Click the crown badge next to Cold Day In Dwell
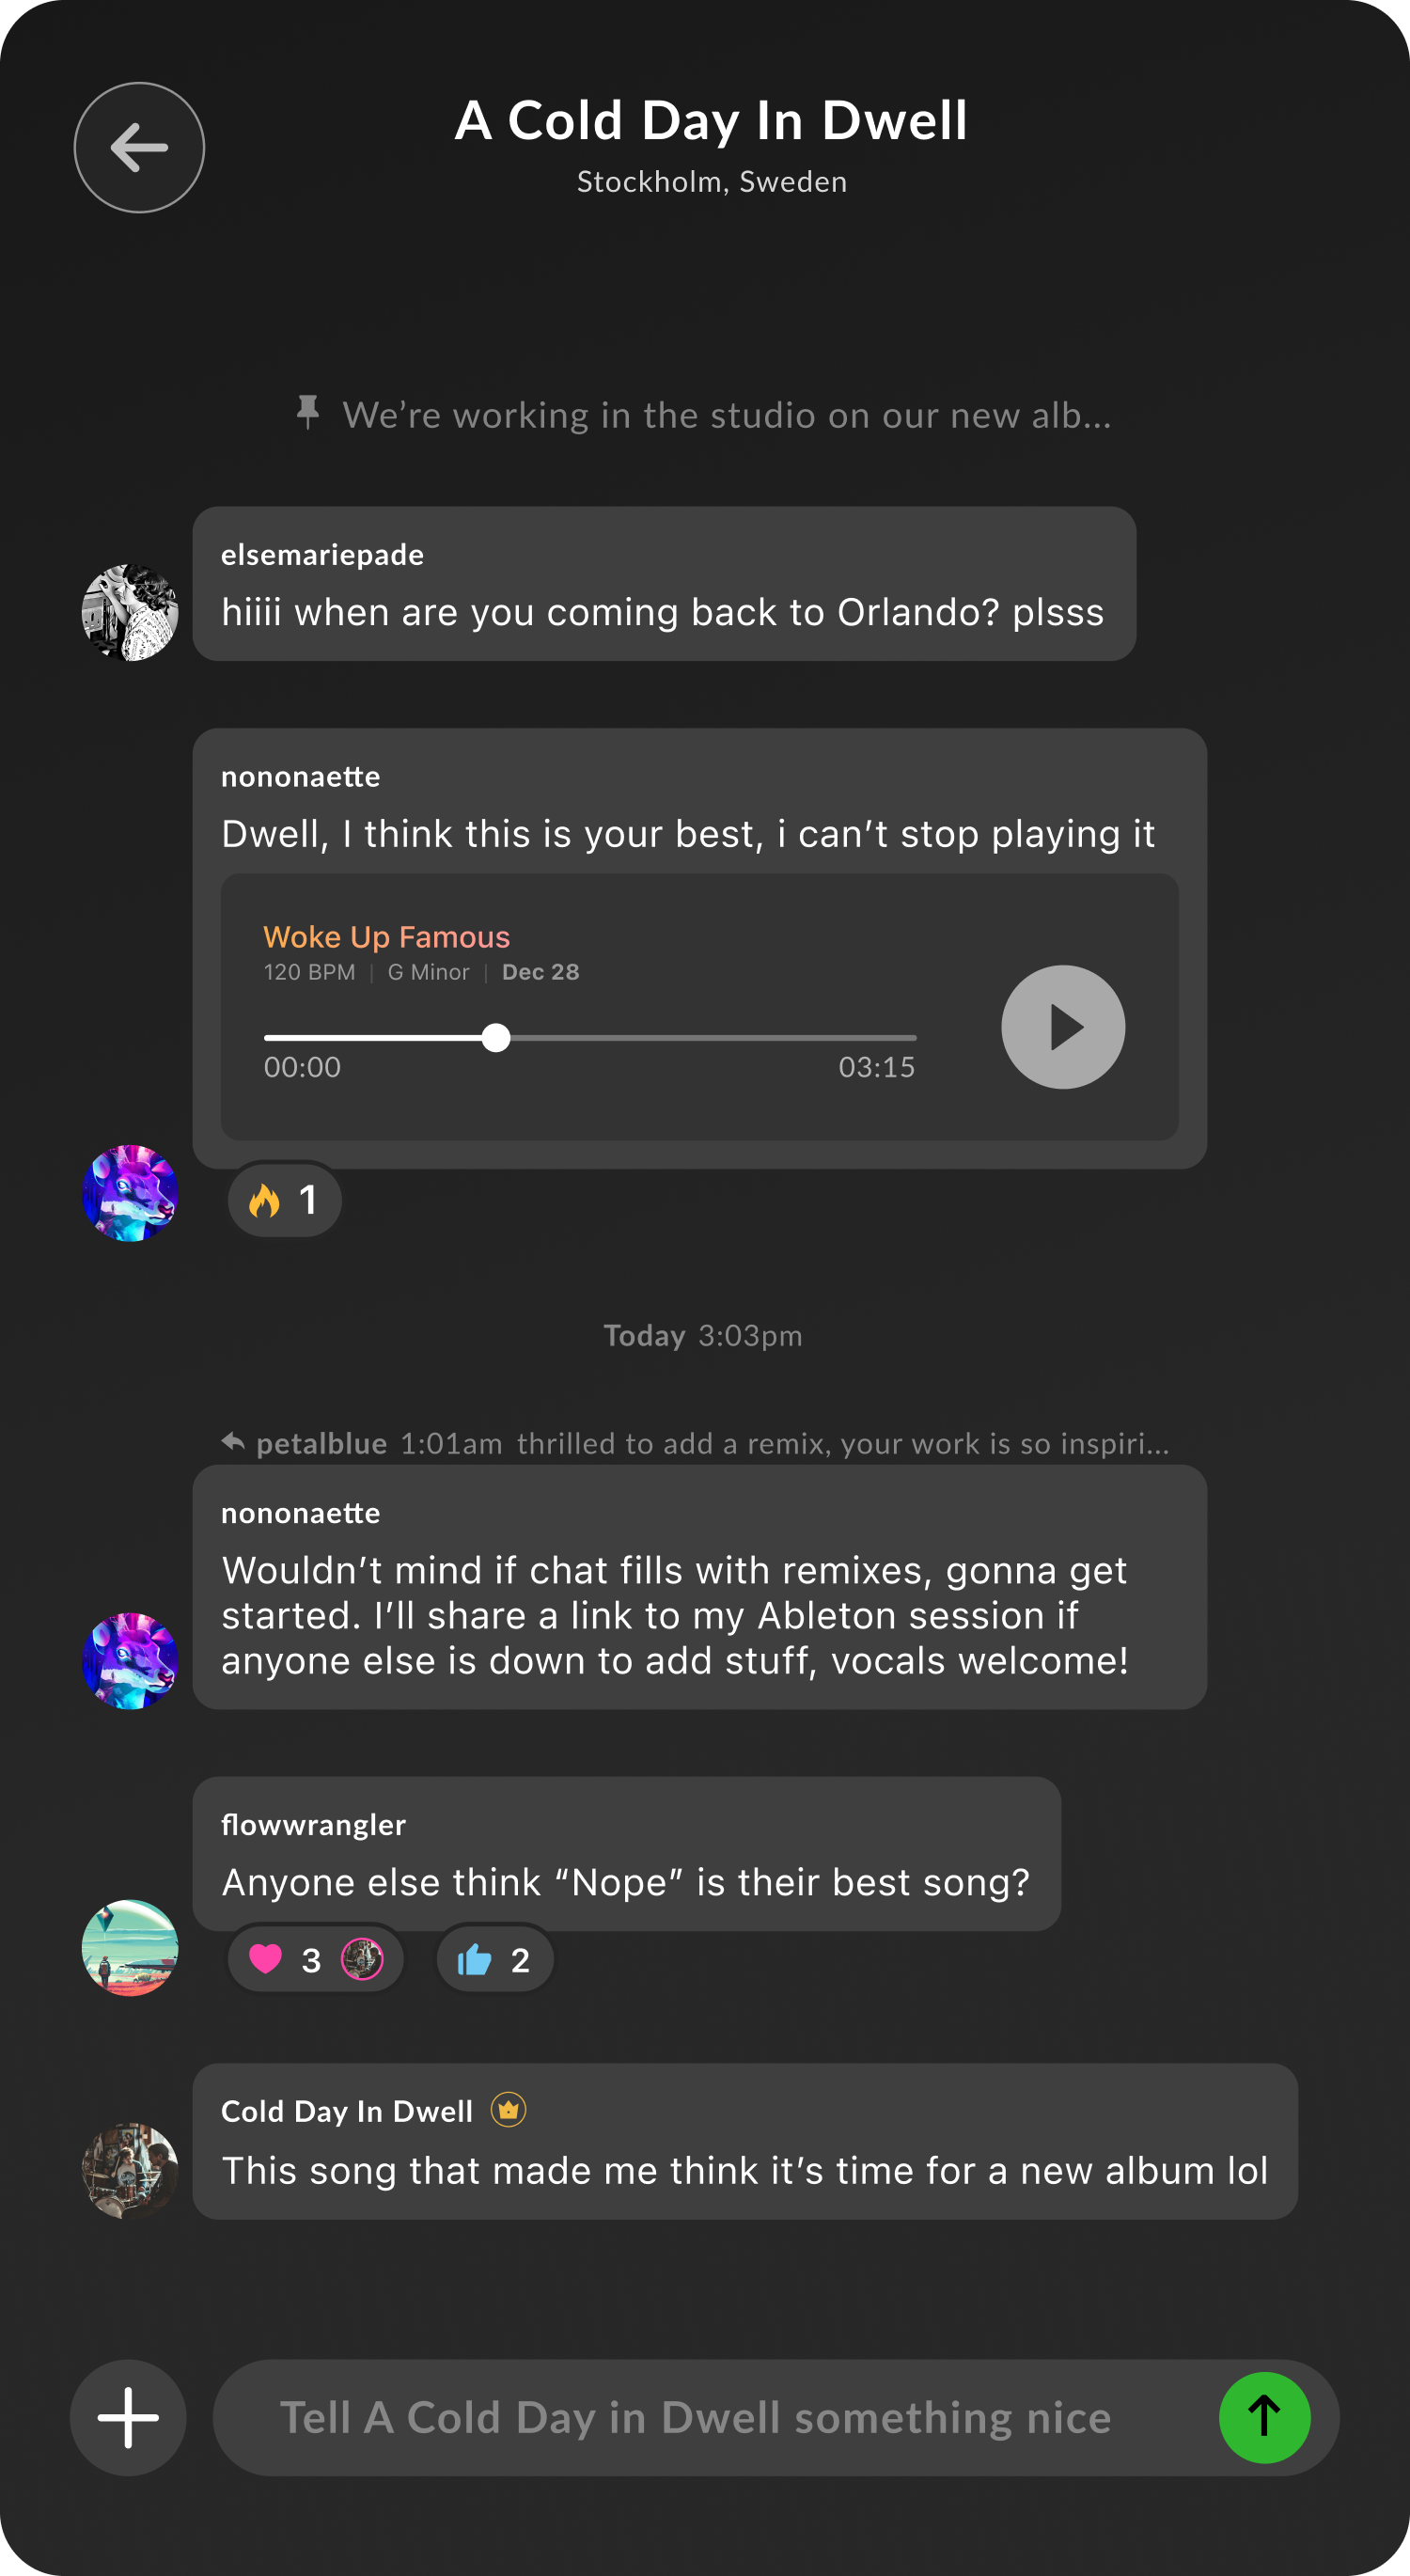The height and width of the screenshot is (2576, 1410). tap(509, 2110)
